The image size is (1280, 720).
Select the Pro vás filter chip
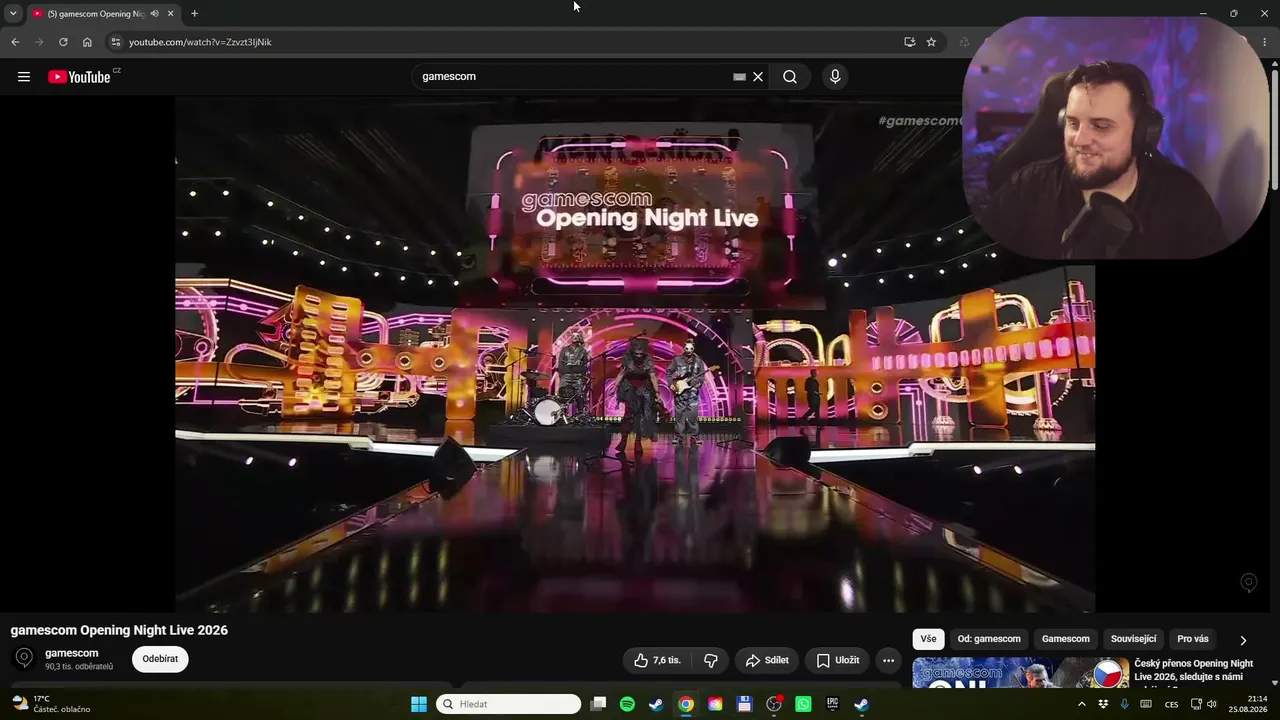(1193, 639)
